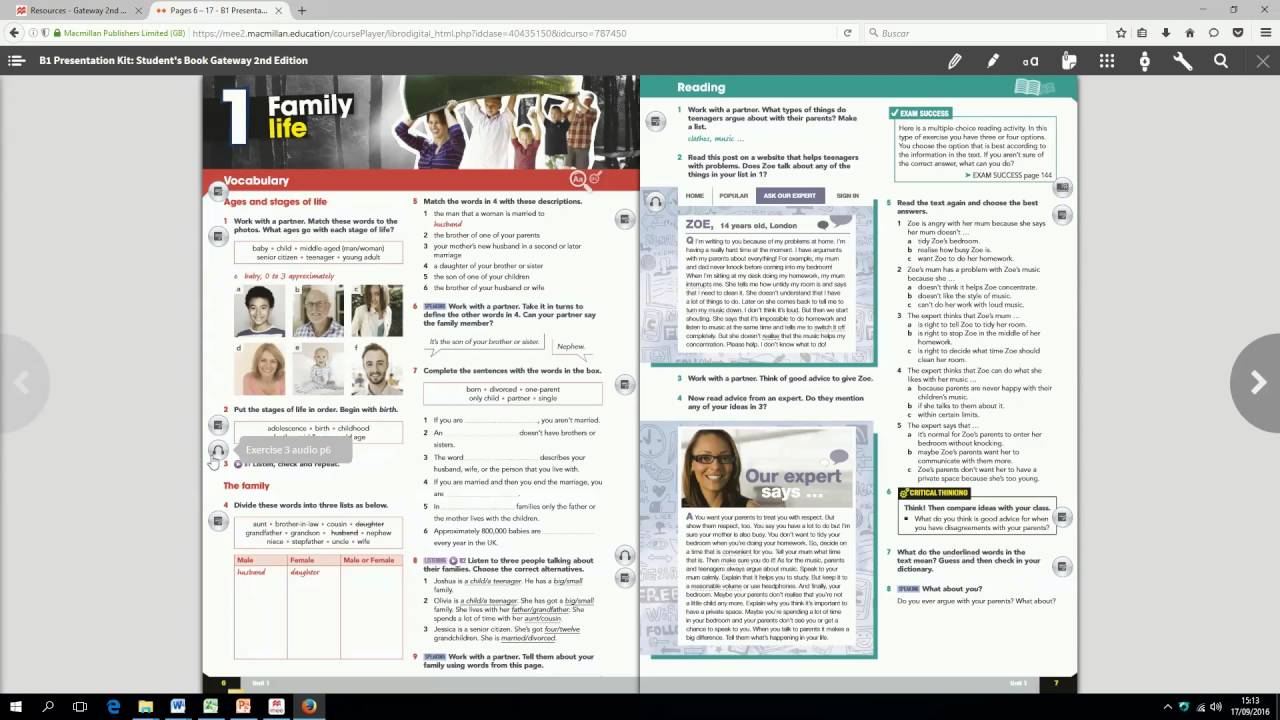
Task: Open the grid apps menu icon
Action: pyautogui.click(x=1106, y=61)
